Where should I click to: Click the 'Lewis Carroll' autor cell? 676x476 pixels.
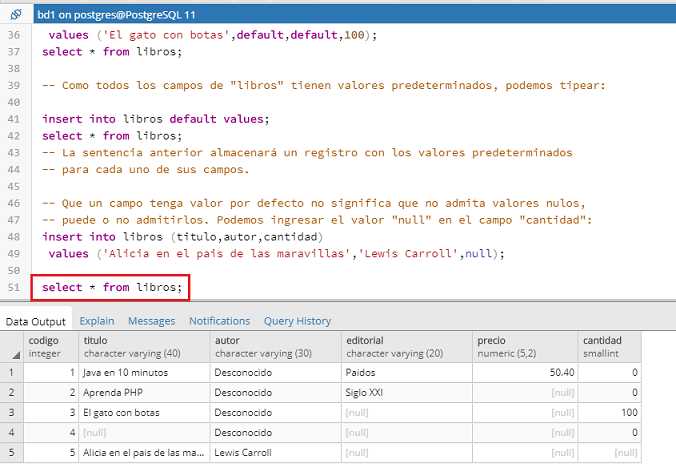tap(275, 453)
